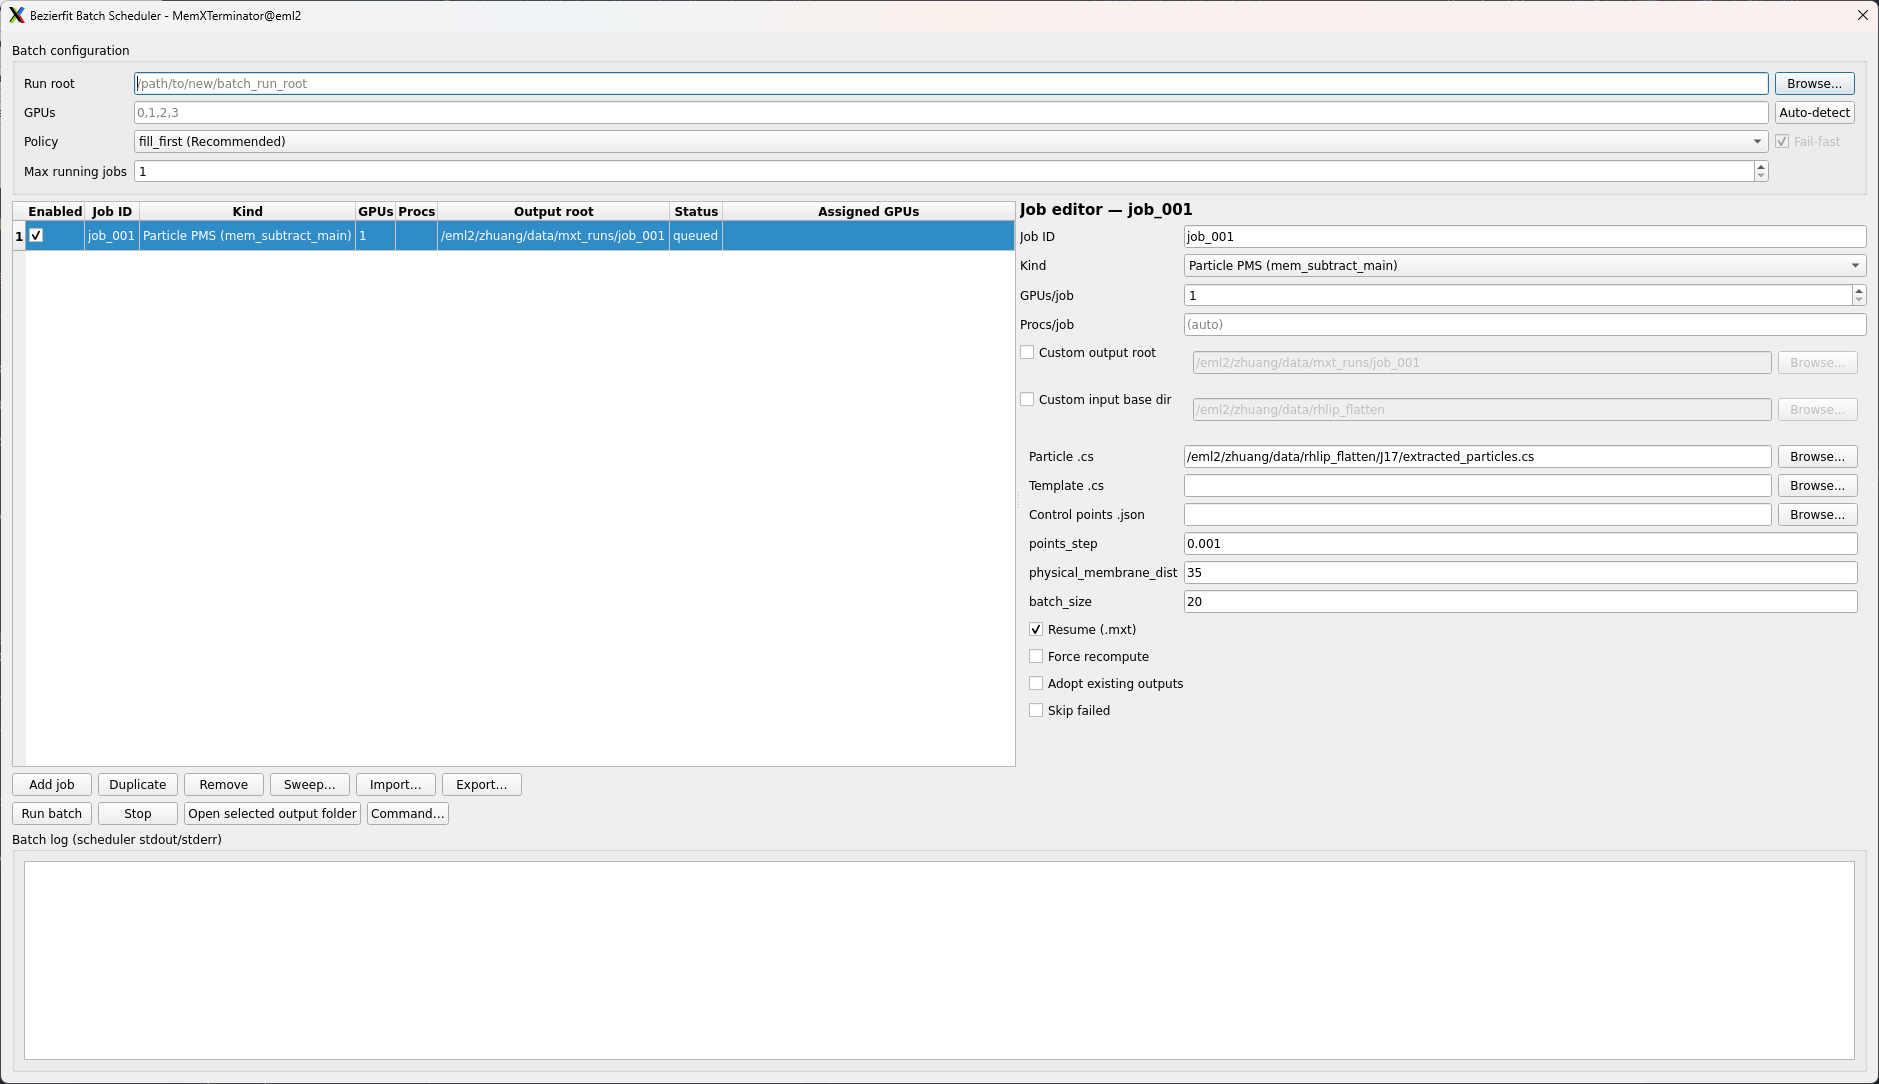The height and width of the screenshot is (1084, 1879).
Task: Uncheck the Enabled box for job_001
Action: (37, 235)
